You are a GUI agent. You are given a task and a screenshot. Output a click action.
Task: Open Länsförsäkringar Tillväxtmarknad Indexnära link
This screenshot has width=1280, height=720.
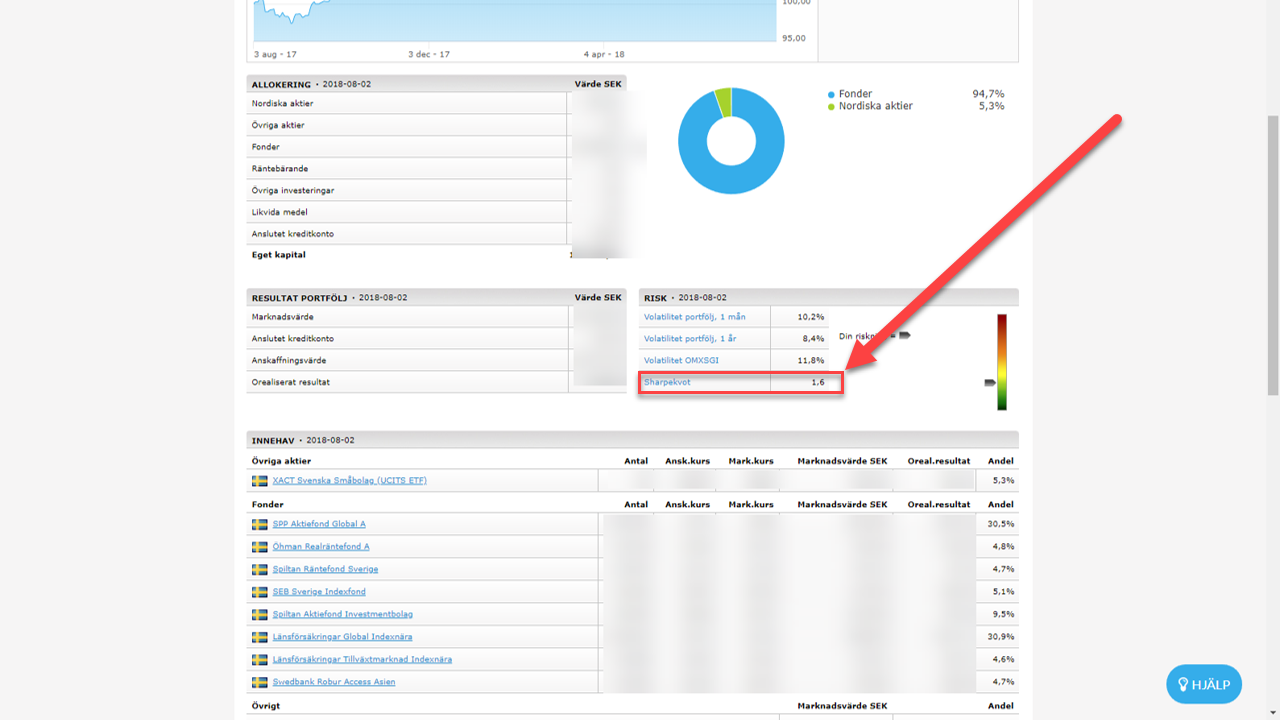362,659
